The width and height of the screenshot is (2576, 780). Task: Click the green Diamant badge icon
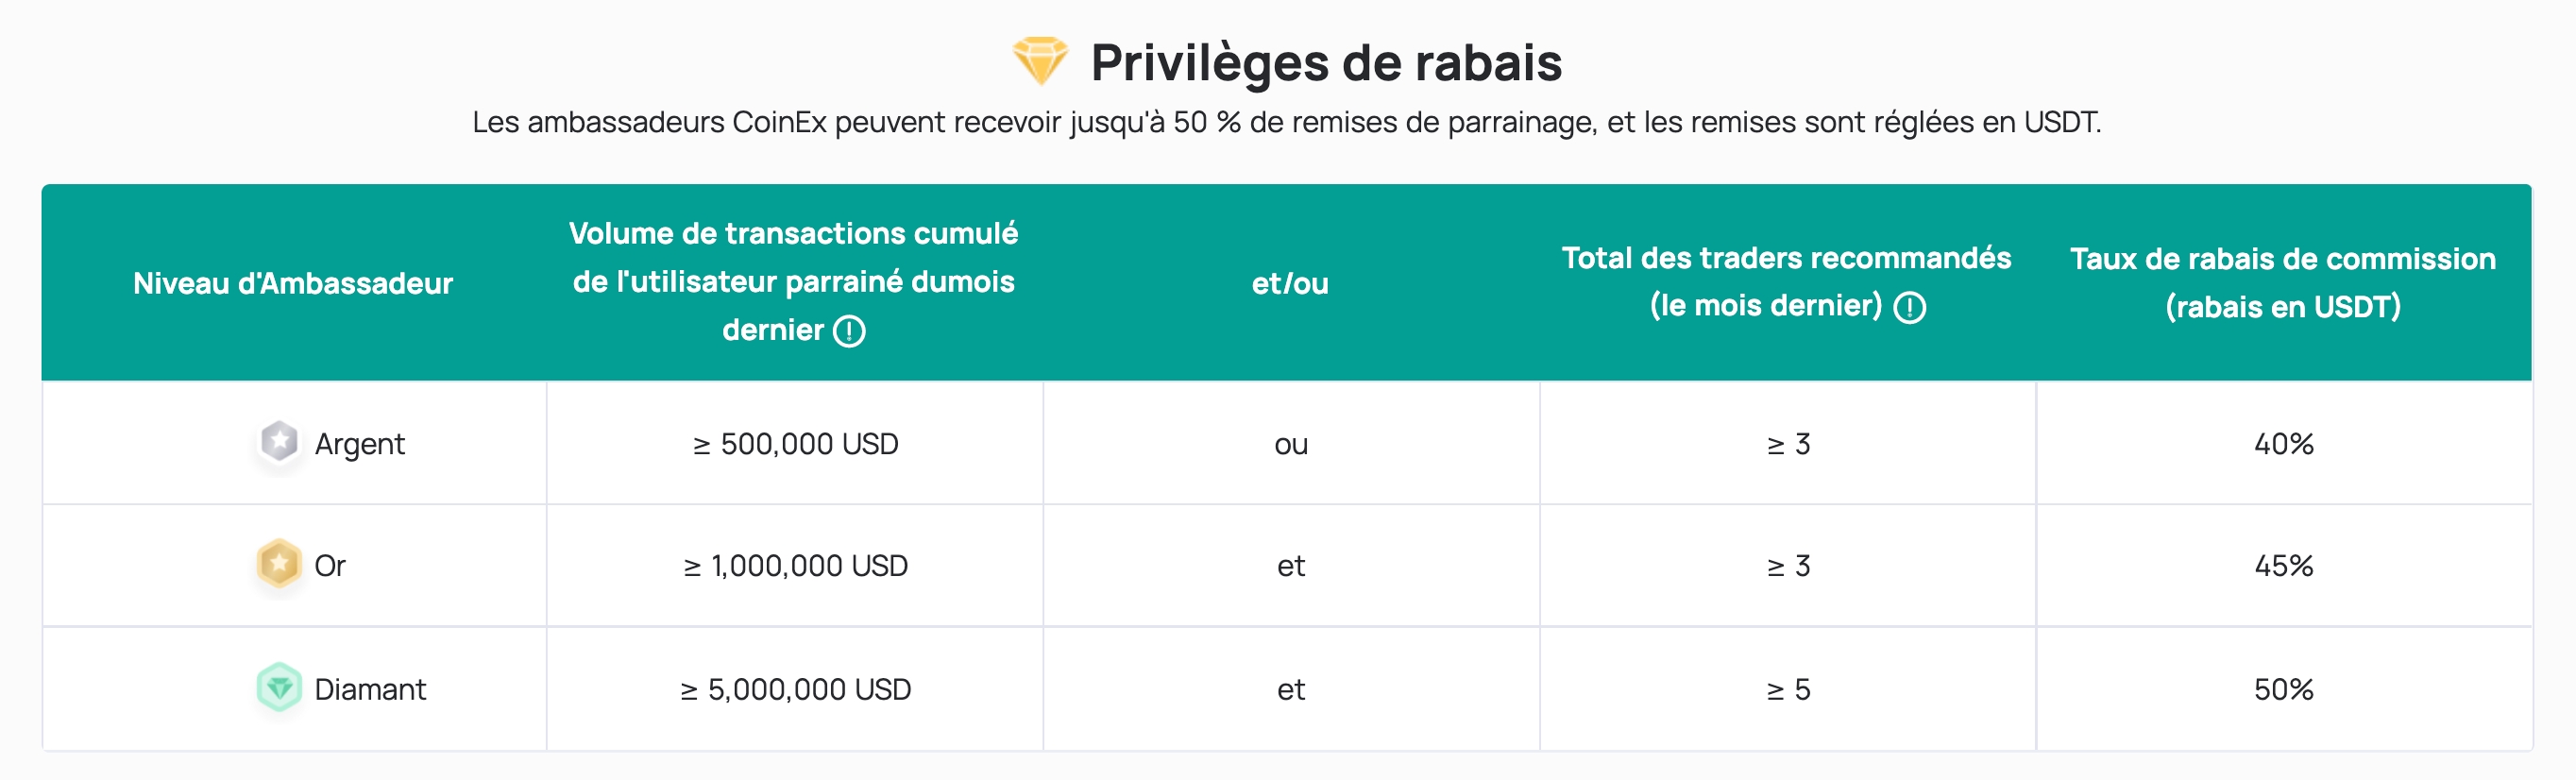pos(279,688)
